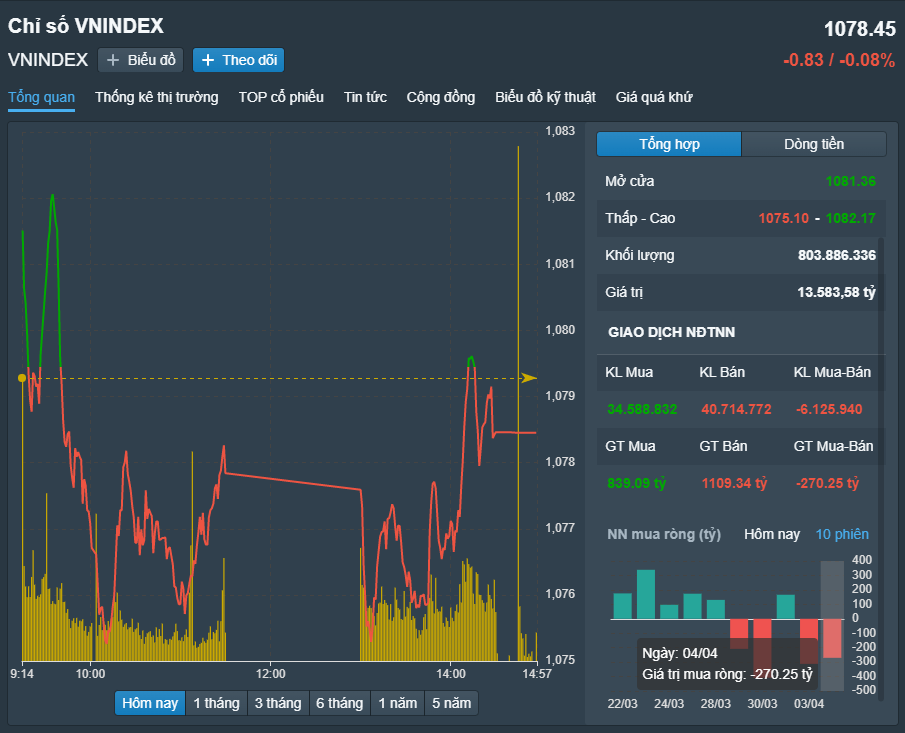Set chart range to 3 tháng
This screenshot has width=905, height=733.
[278, 703]
